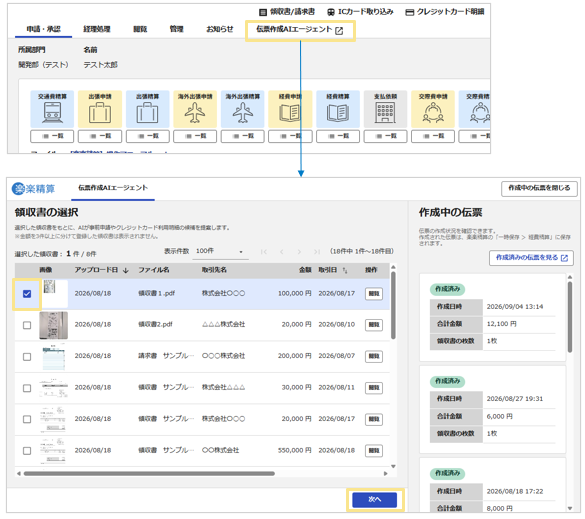Screen dimensions: 585x519
Task: Check the 領収書2.pdf row checkbox
Action: pos(27,325)
